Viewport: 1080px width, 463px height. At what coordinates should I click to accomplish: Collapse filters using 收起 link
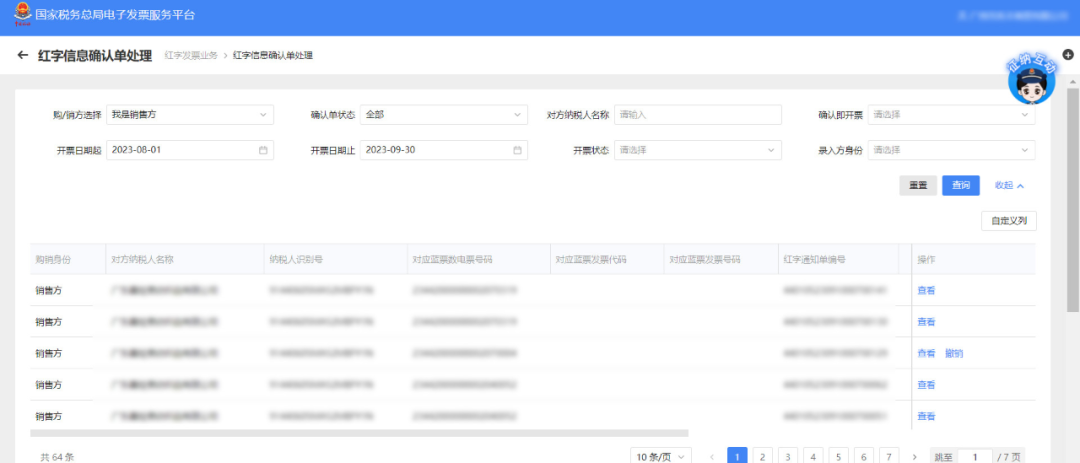tap(1009, 185)
